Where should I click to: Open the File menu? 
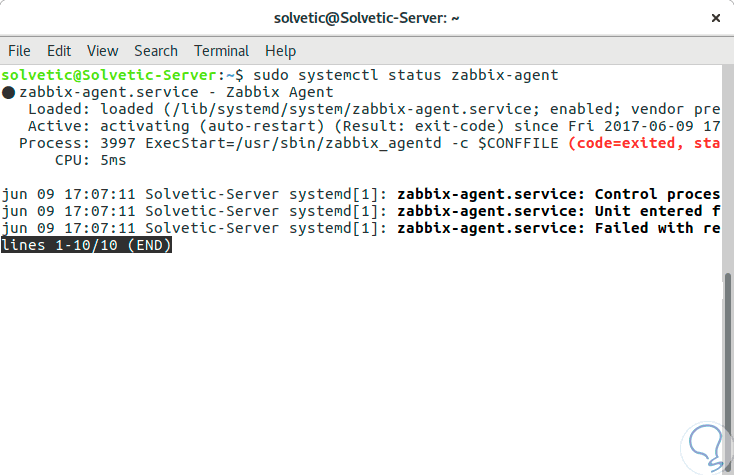click(x=19, y=51)
